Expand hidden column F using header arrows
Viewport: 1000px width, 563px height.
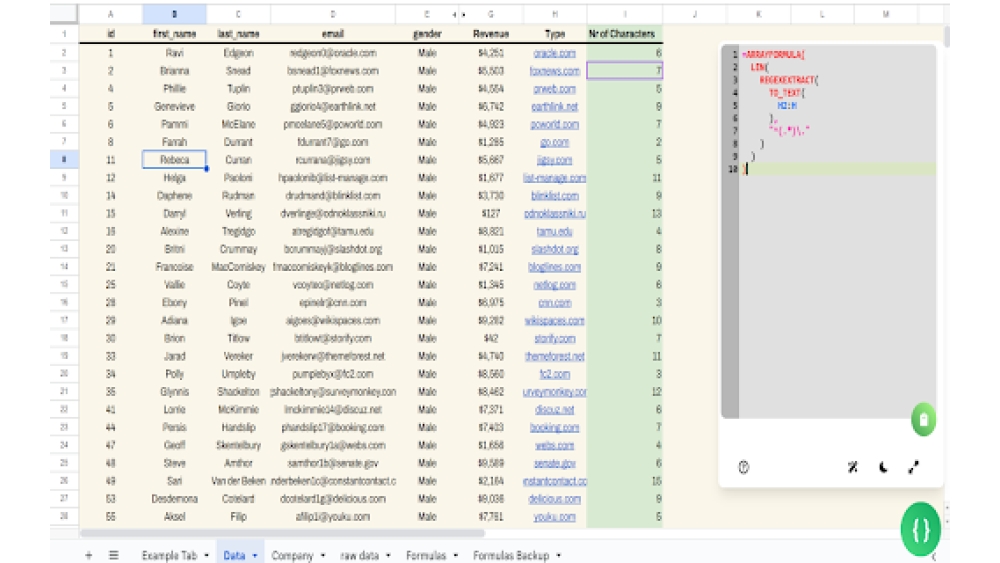click(x=458, y=15)
